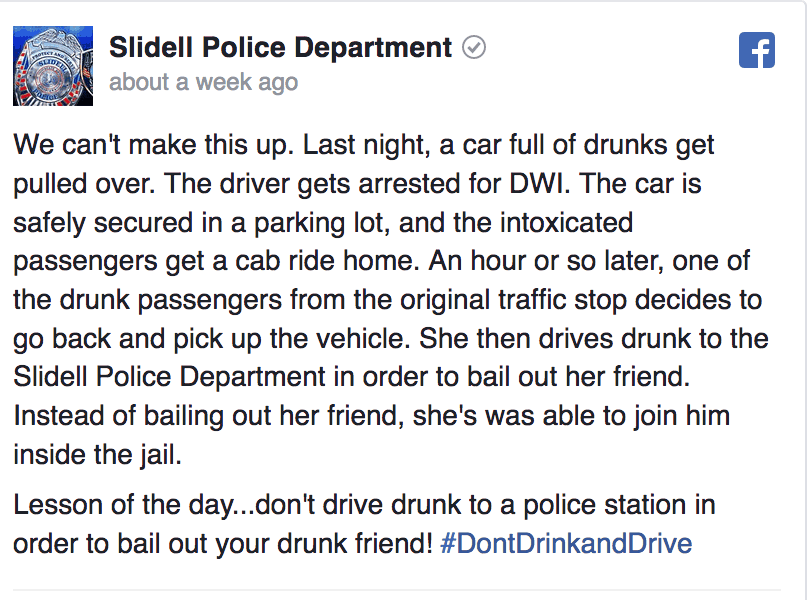This screenshot has width=809, height=607.
Task: Click the phrase "cab ride home"
Action: (x=325, y=261)
